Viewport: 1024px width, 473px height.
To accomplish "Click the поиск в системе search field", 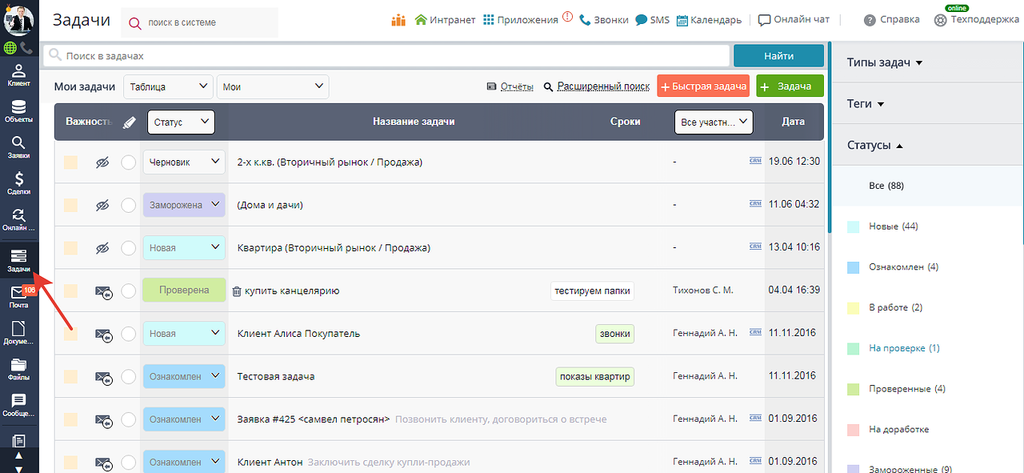I will coord(200,22).
